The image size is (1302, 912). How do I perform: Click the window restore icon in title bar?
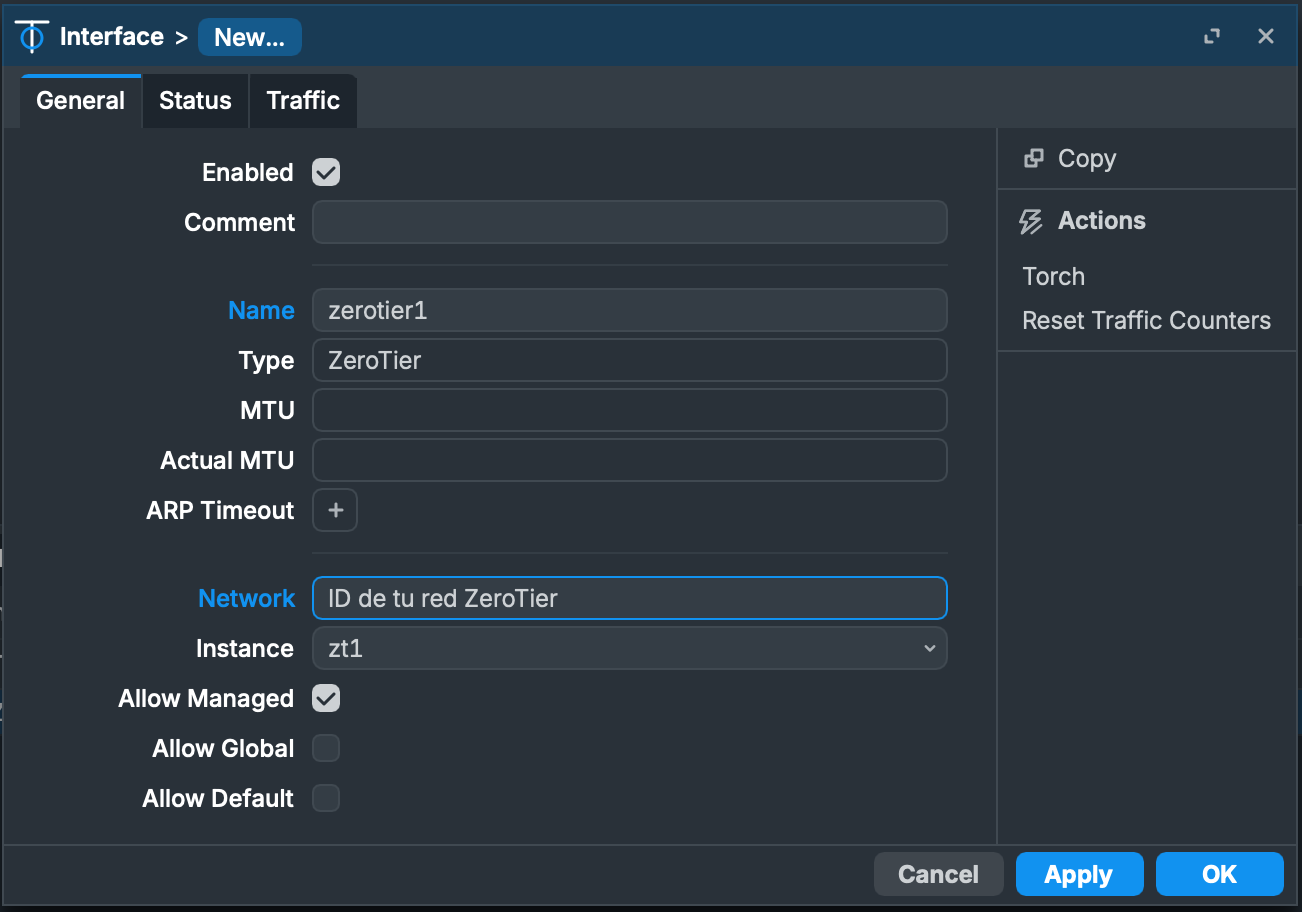(1212, 37)
